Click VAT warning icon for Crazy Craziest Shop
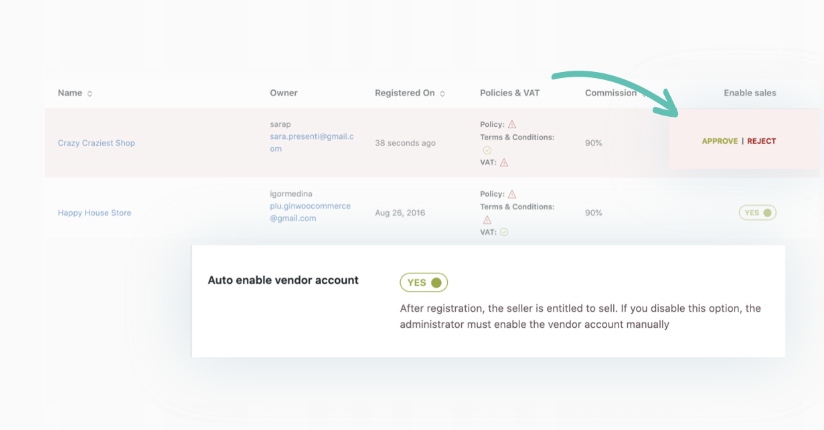 [x=504, y=162]
